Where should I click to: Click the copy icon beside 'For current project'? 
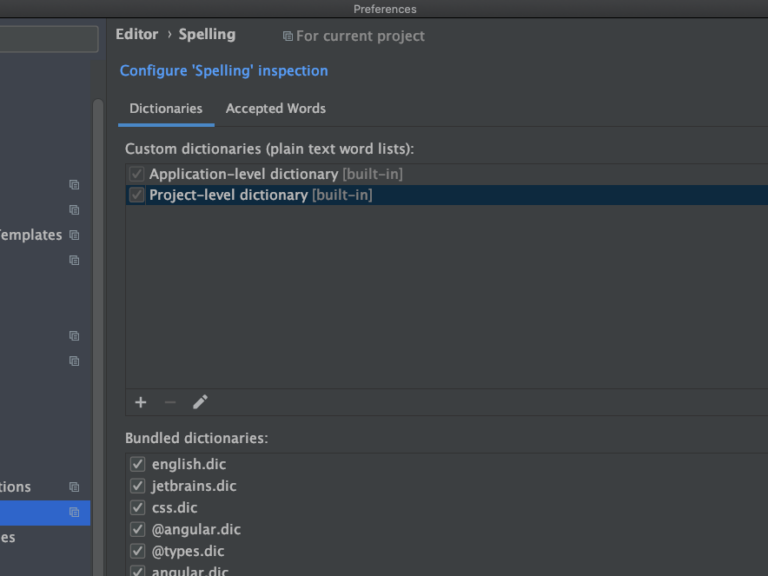click(x=288, y=36)
